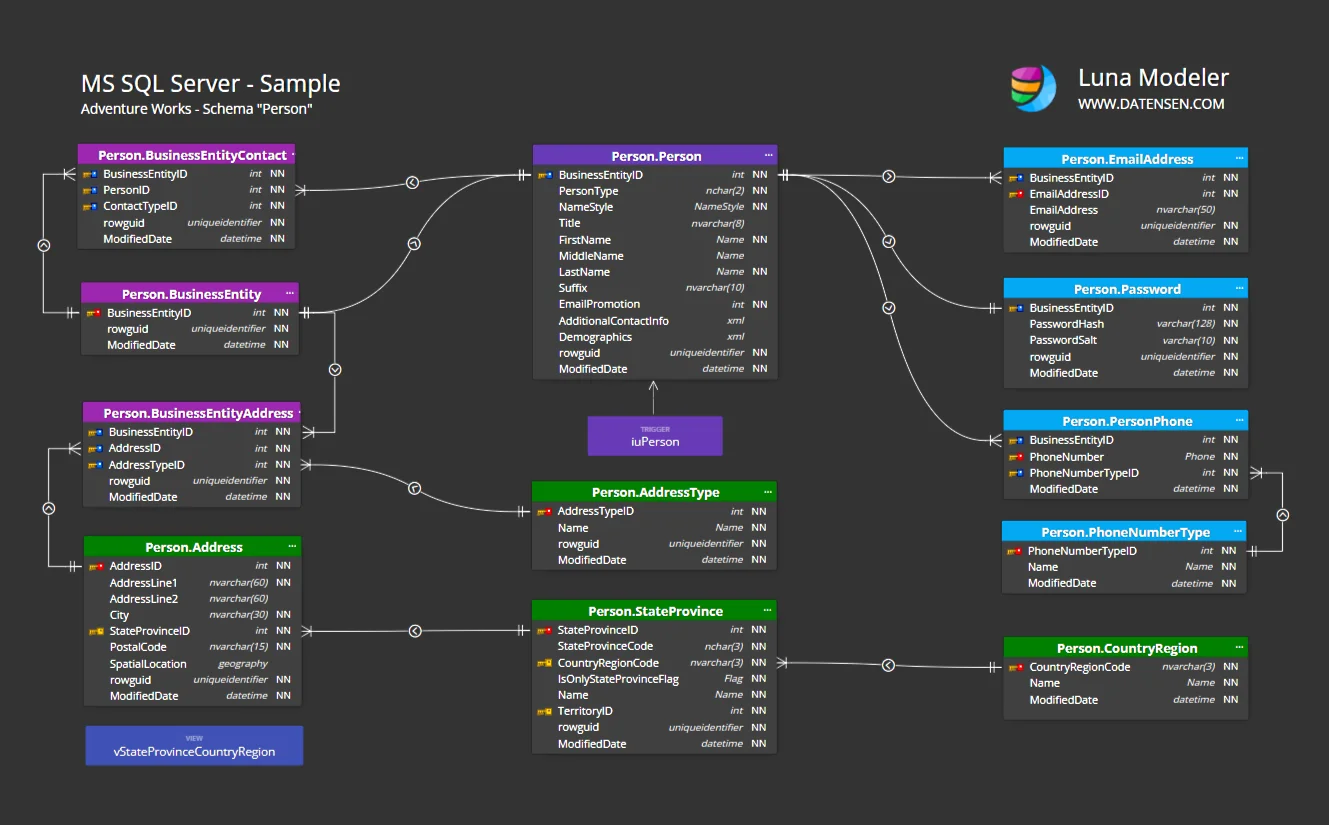The image size is (1329, 825).
Task: Select the Person.BusinessEntityAddress table header
Action: tap(192, 413)
